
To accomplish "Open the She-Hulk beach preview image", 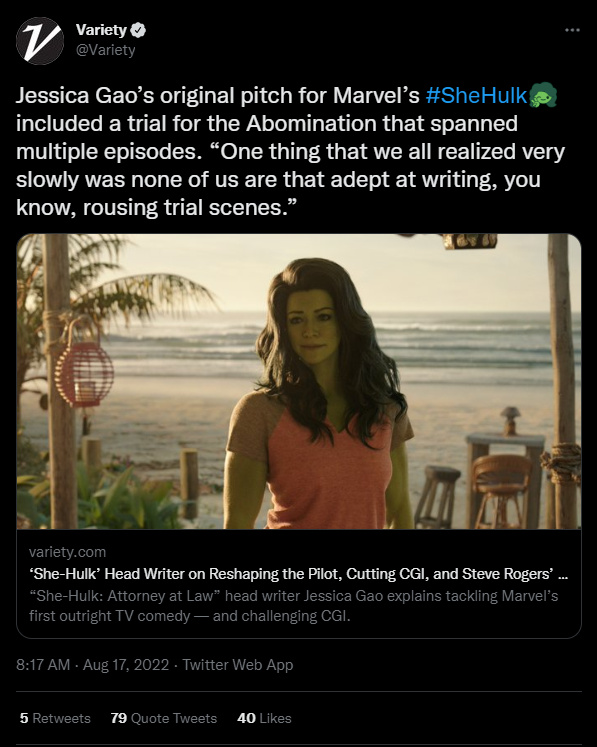I will [299, 382].
